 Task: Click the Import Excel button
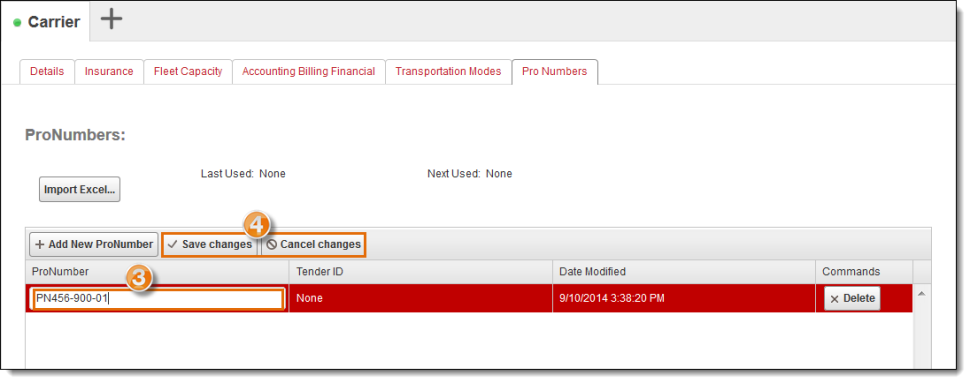coord(80,189)
